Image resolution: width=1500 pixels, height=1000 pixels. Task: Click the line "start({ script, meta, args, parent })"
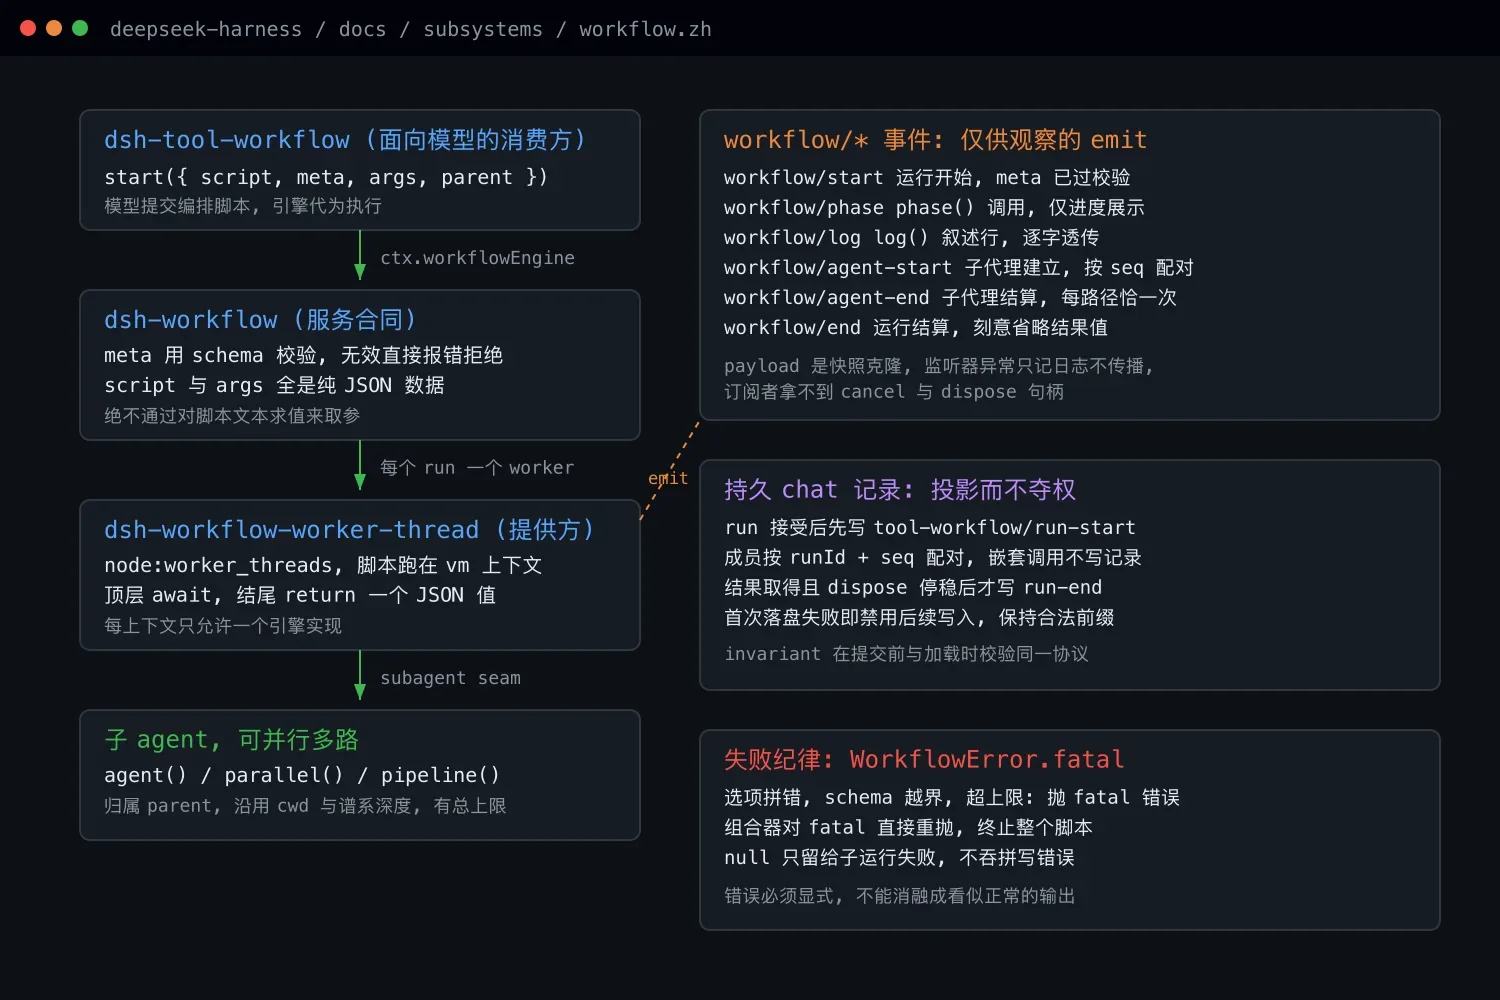(326, 177)
